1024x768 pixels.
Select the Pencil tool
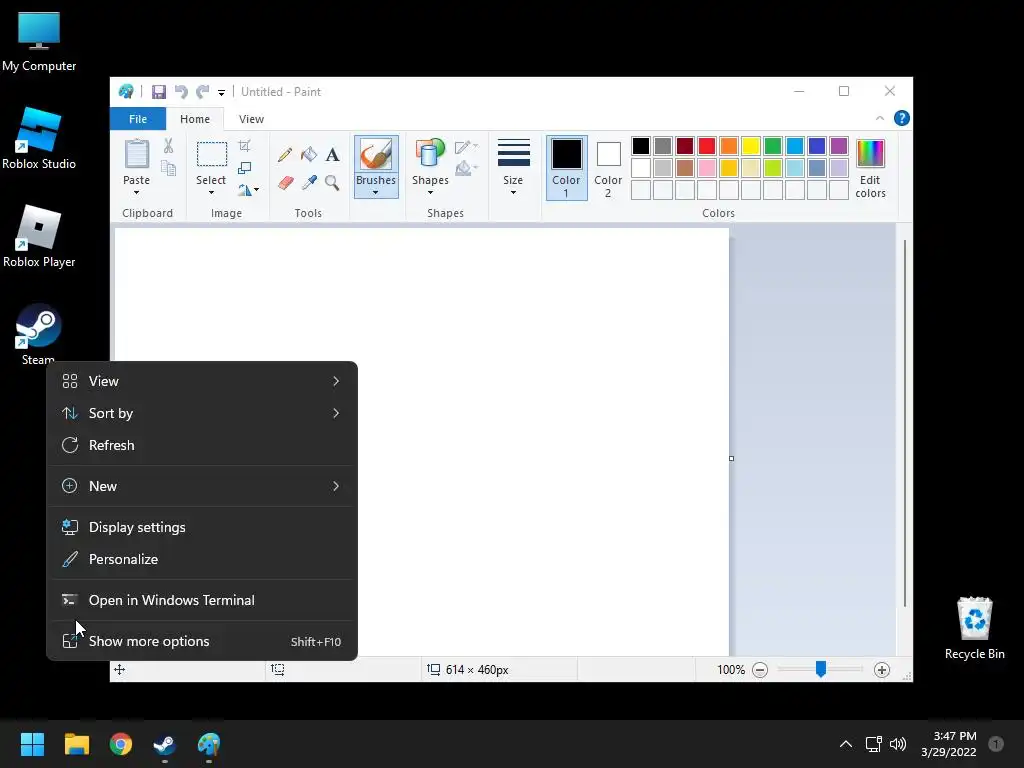click(285, 155)
